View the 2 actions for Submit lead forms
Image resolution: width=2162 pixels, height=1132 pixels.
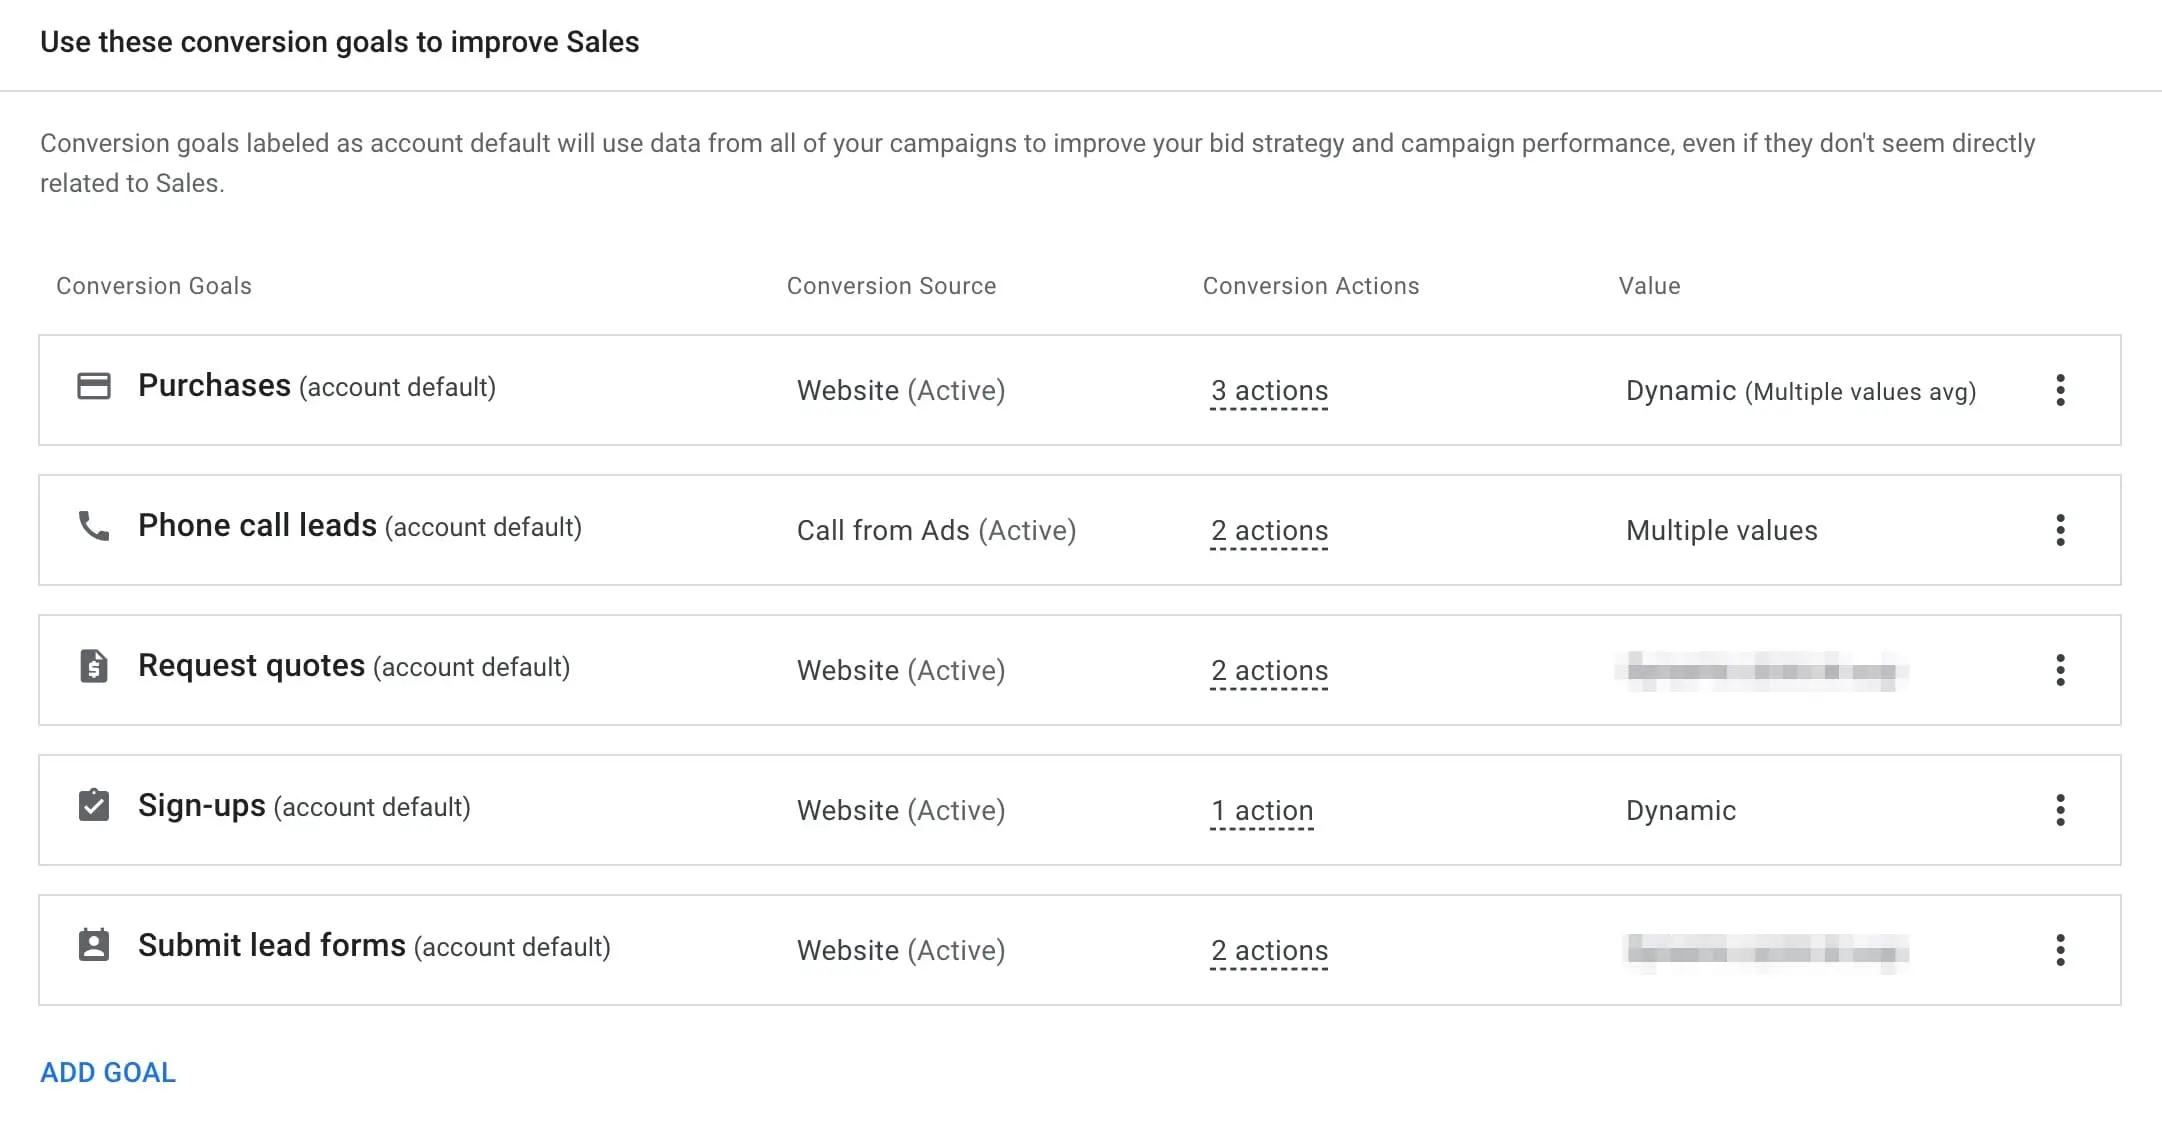tap(1269, 951)
